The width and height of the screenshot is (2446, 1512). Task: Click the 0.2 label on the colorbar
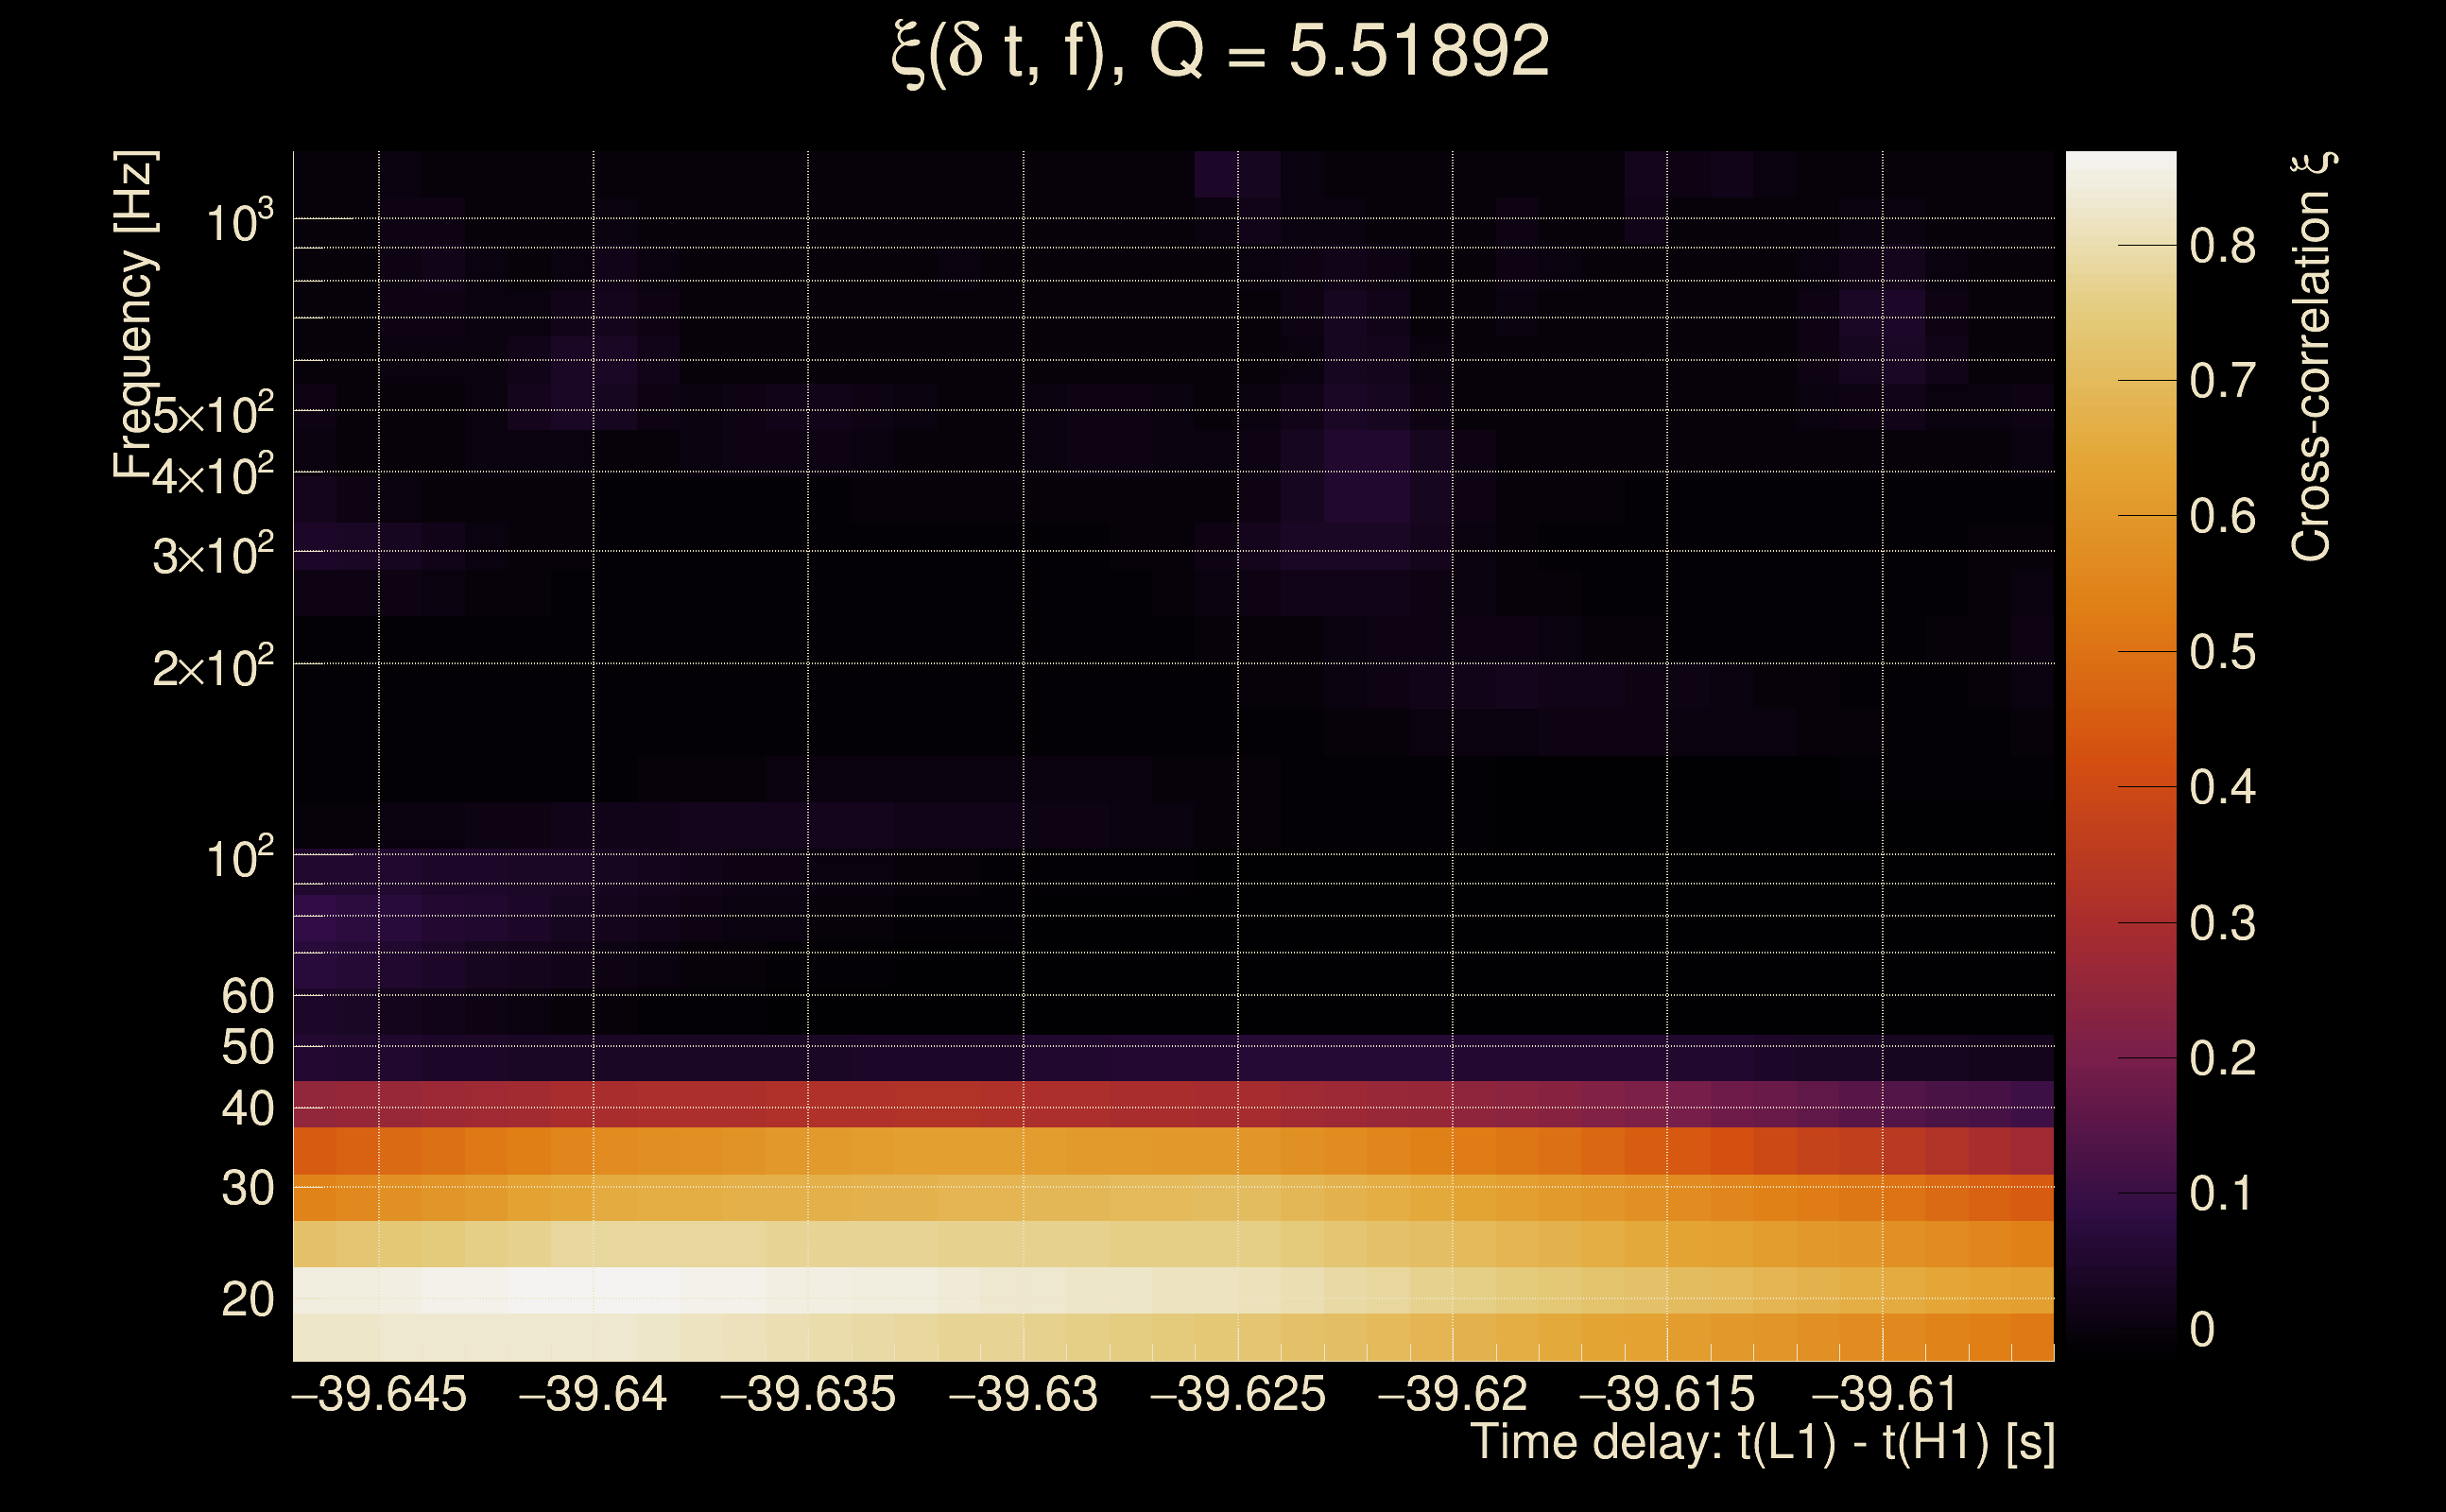coord(2222,1058)
